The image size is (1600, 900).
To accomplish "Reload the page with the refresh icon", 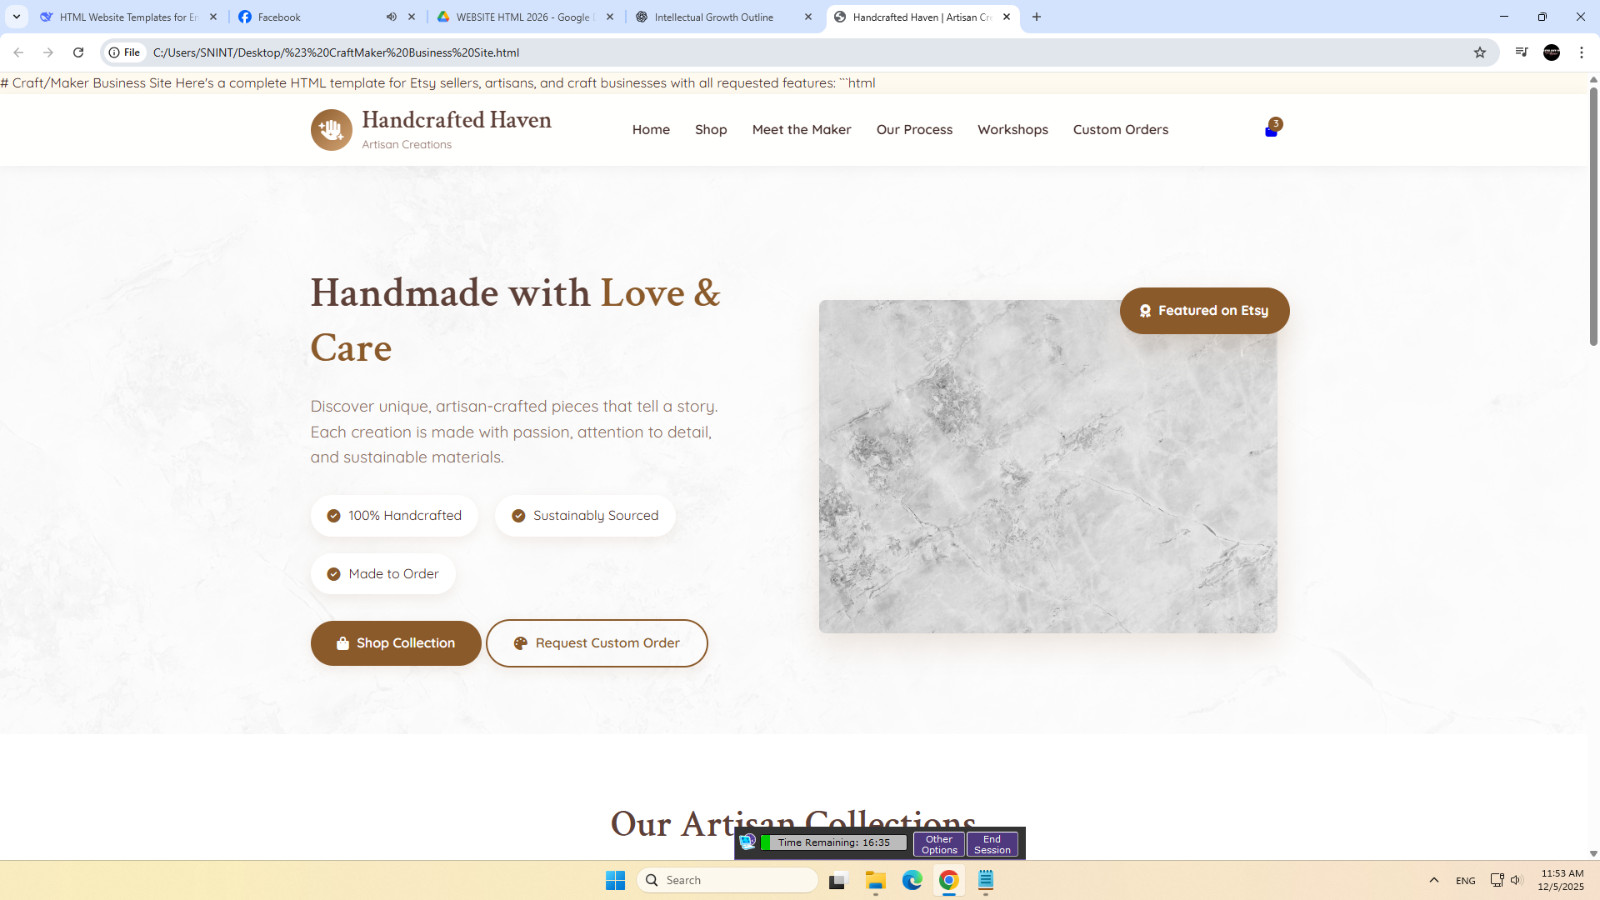I will [78, 53].
